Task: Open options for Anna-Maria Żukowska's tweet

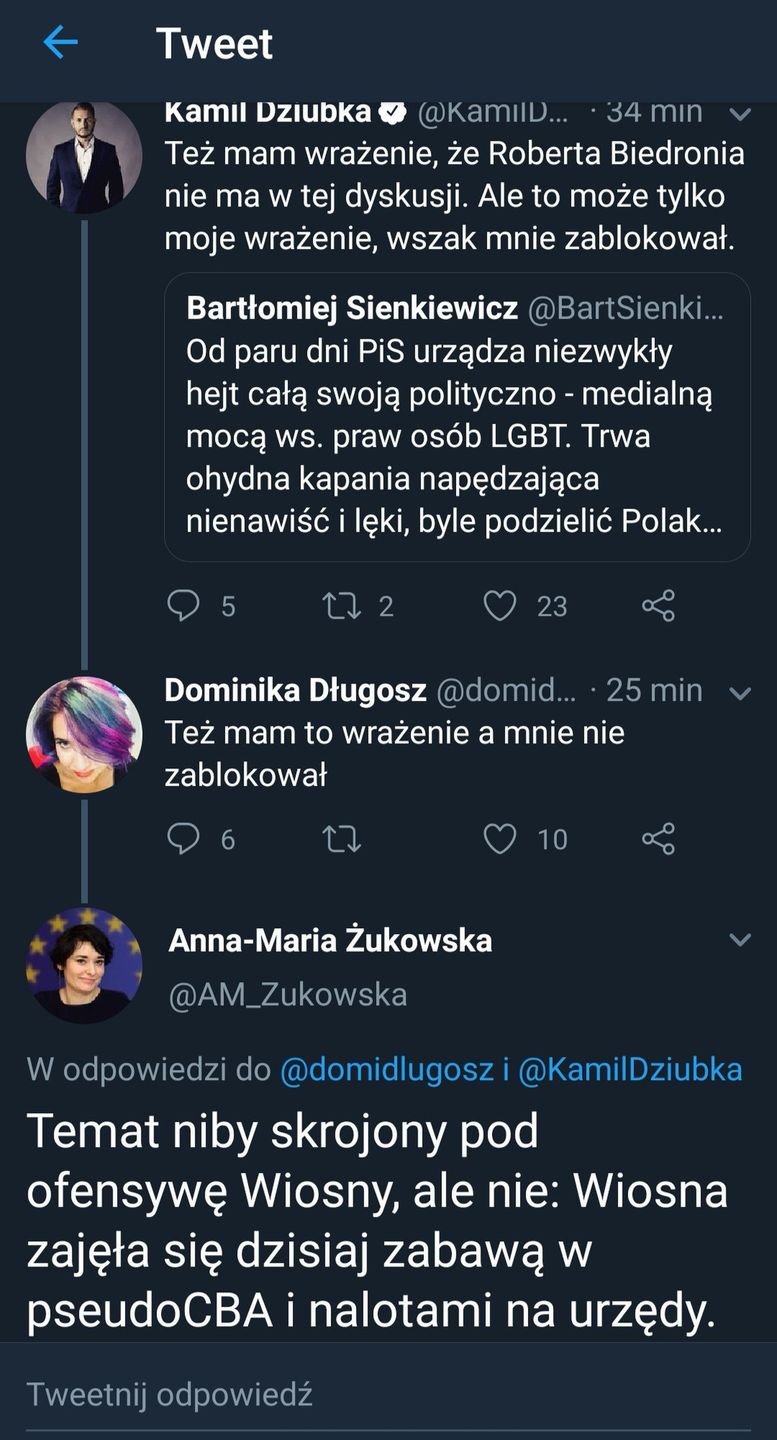Action: pyautogui.click(x=740, y=940)
